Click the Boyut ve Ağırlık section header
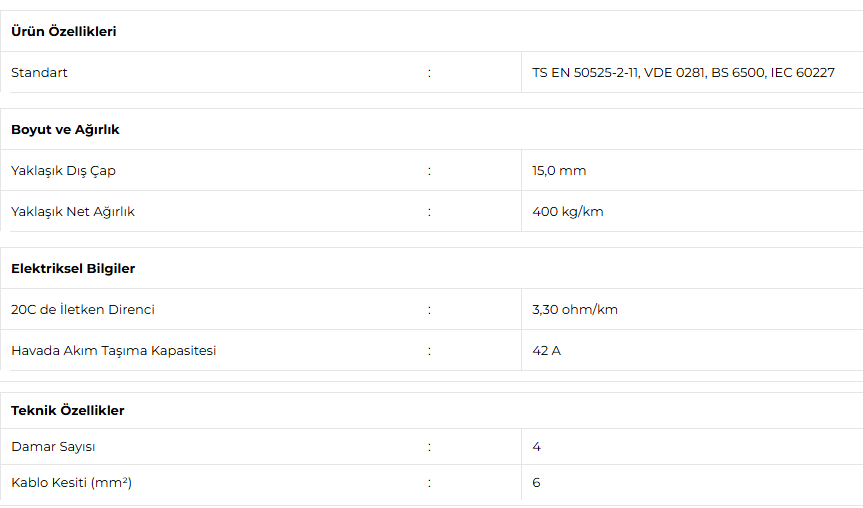The height and width of the screenshot is (508, 863). [x=65, y=129]
